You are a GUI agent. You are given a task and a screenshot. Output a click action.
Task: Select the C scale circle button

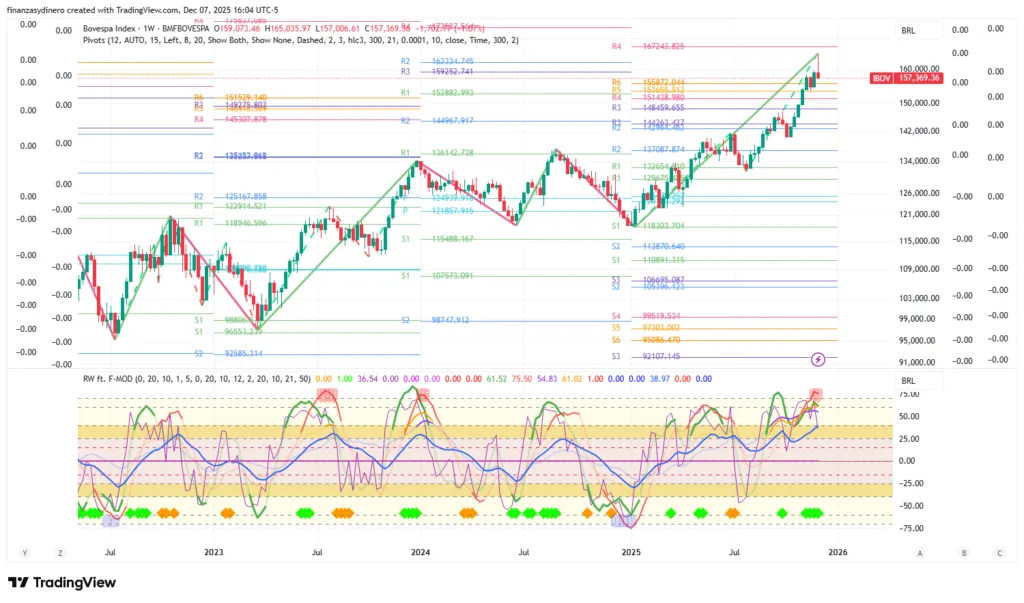pyautogui.click(x=998, y=551)
